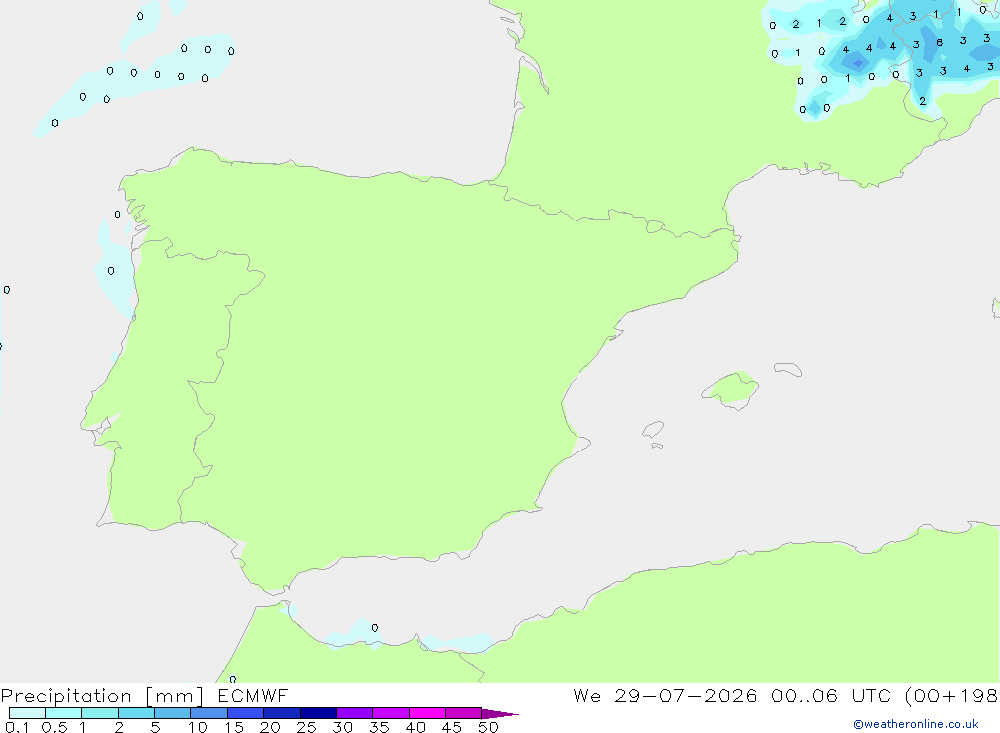Screen dimensions: 1000x733
Task: Click the 20–25 mm dark blue swatch
Action: tap(281, 713)
